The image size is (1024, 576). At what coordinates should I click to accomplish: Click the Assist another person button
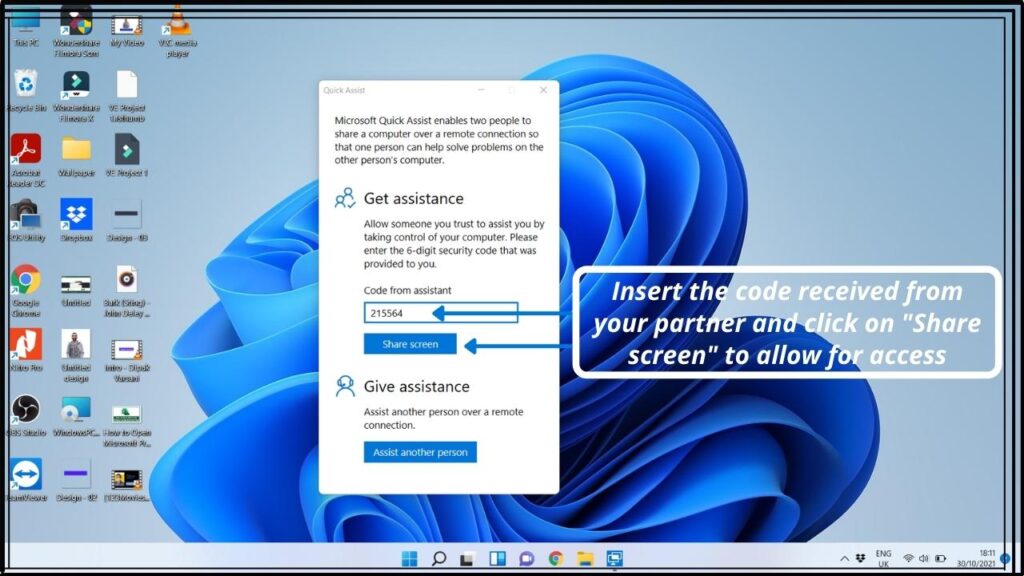(x=420, y=452)
